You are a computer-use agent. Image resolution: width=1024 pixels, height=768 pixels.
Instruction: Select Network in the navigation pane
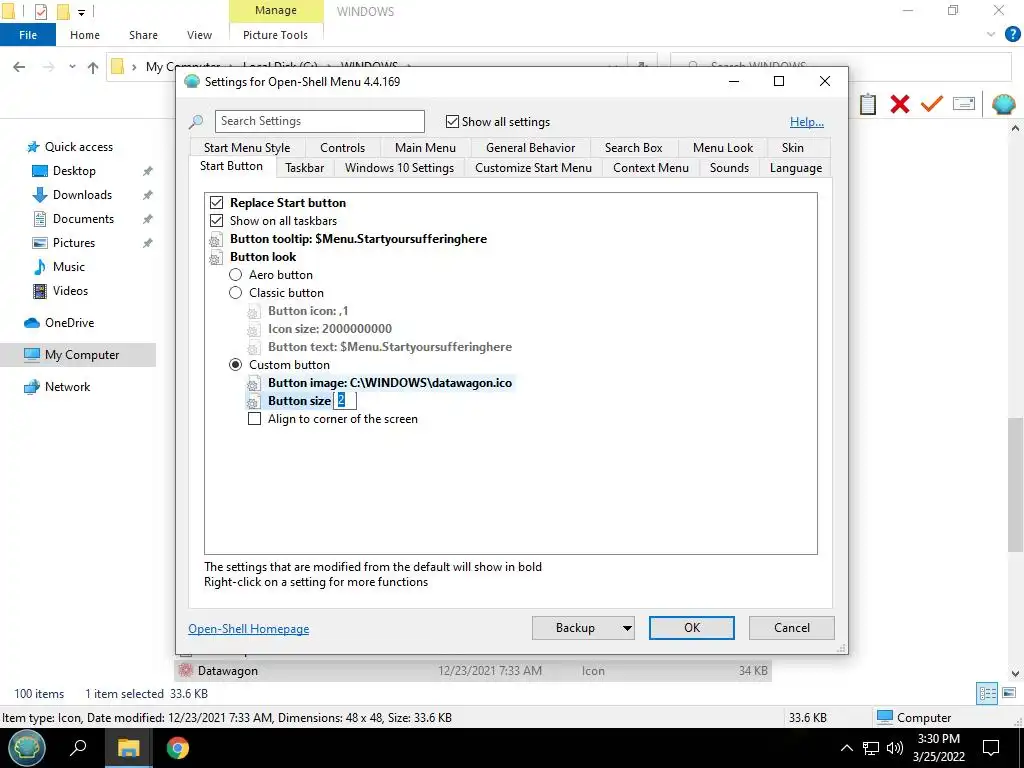coord(67,387)
